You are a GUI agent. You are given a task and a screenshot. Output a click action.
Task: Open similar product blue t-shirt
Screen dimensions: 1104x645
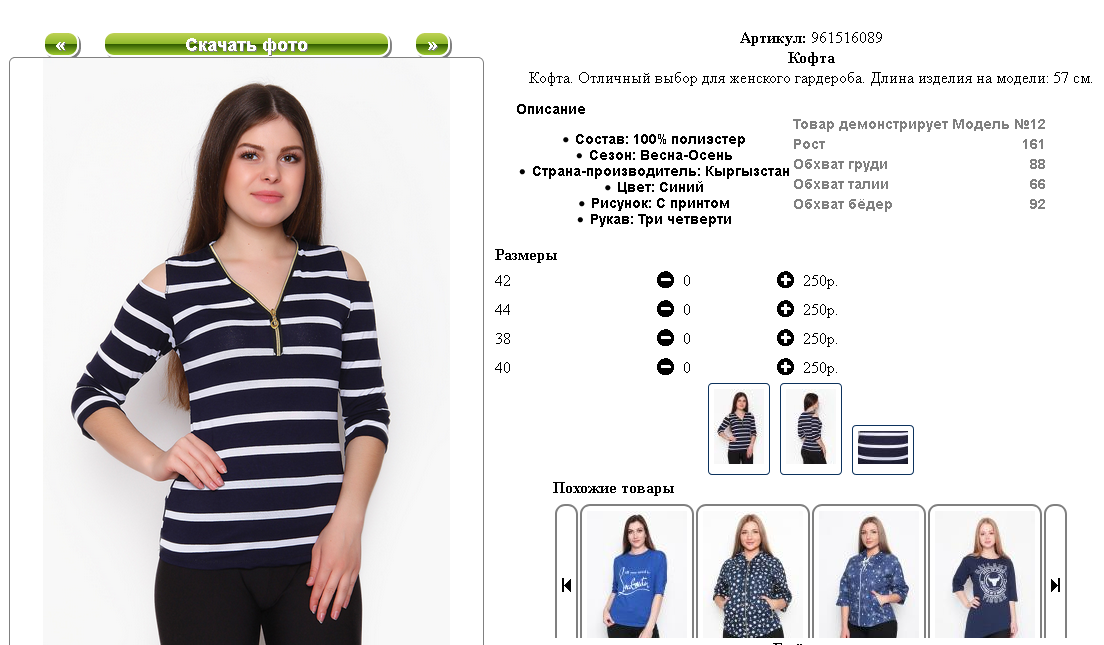636,573
